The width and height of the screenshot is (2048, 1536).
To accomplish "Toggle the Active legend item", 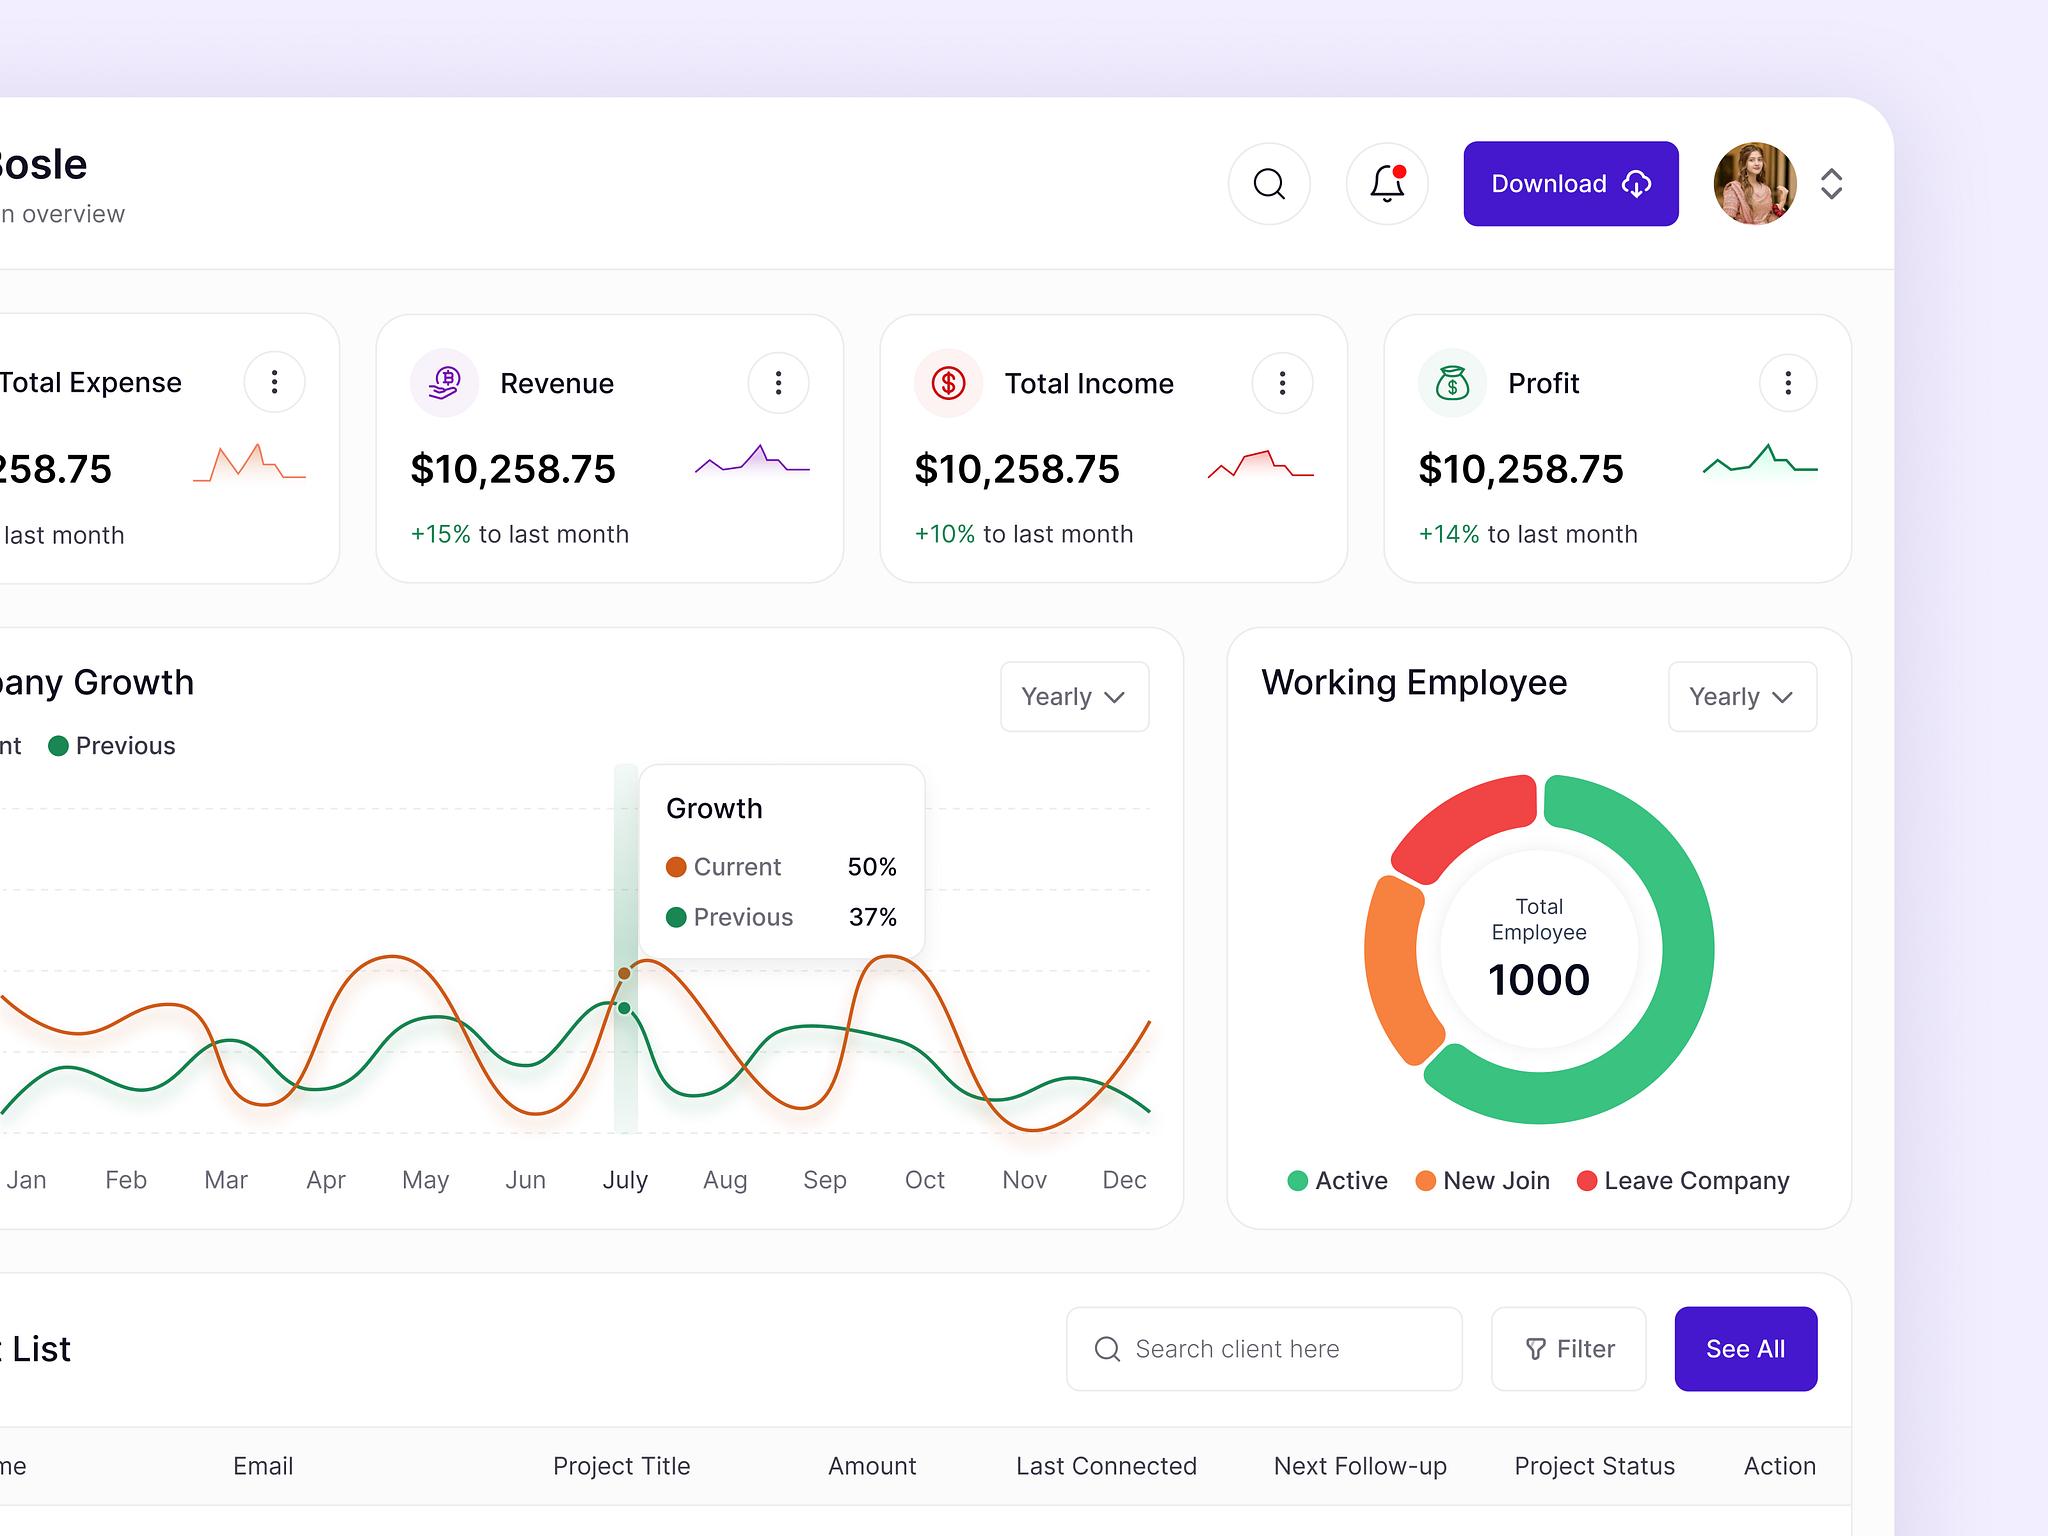I will (1337, 1181).
